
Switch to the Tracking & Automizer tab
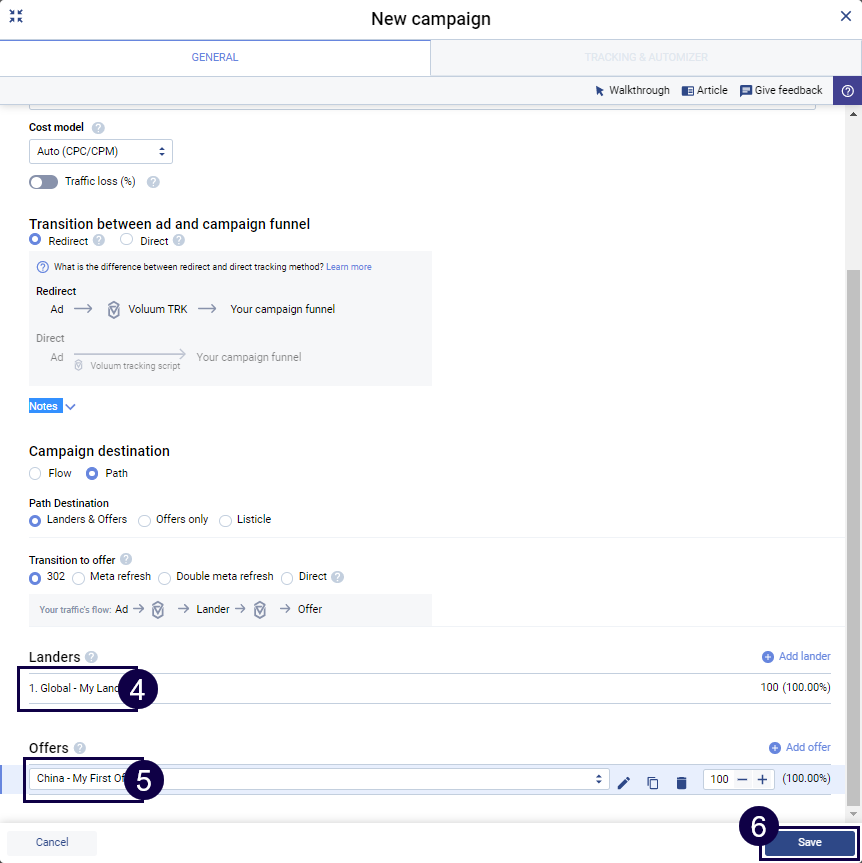click(646, 57)
